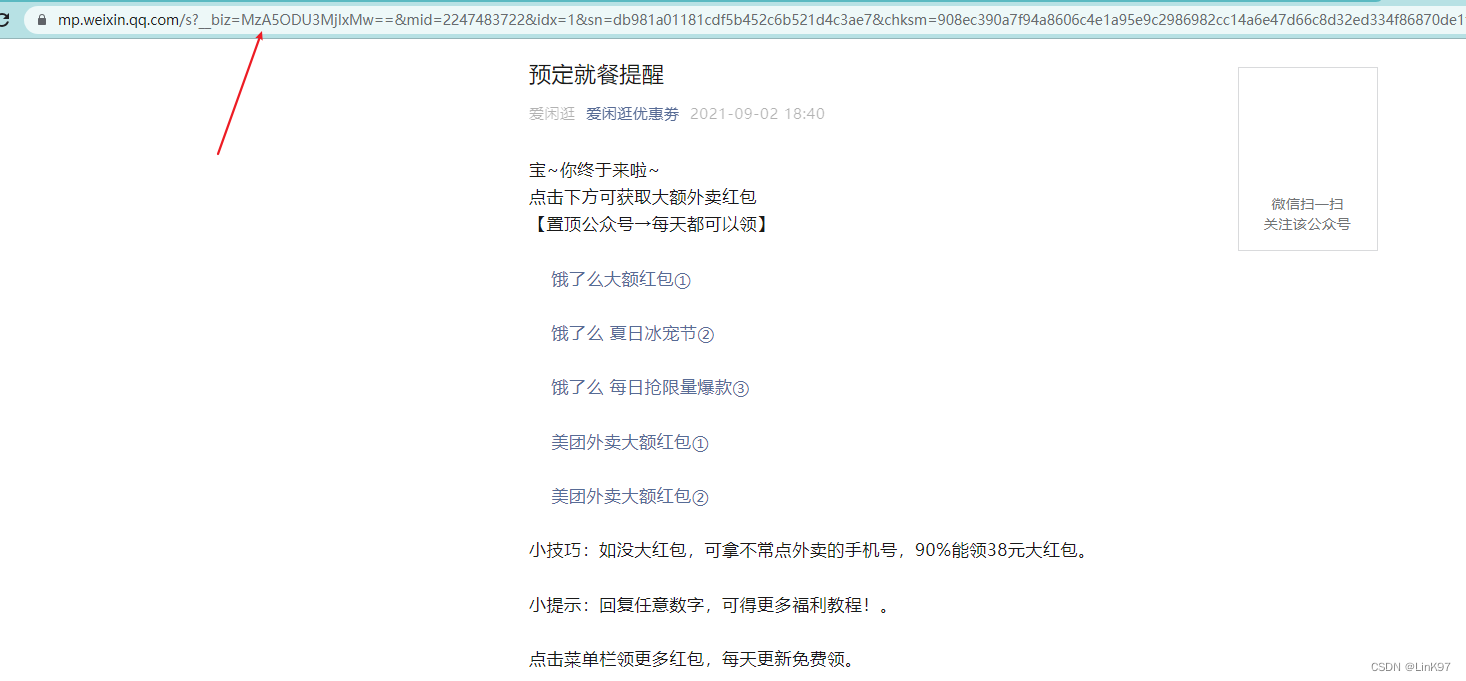Open the 饿了么 夏日冰宠节② link
The image size is (1466, 681).
click(x=630, y=334)
